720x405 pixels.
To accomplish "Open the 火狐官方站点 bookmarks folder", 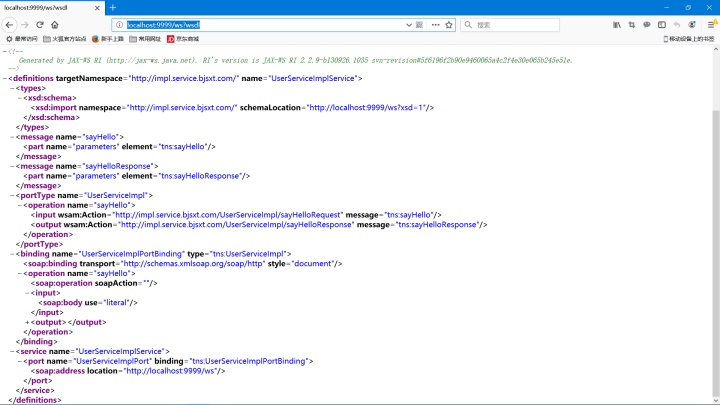I will click(65, 39).
